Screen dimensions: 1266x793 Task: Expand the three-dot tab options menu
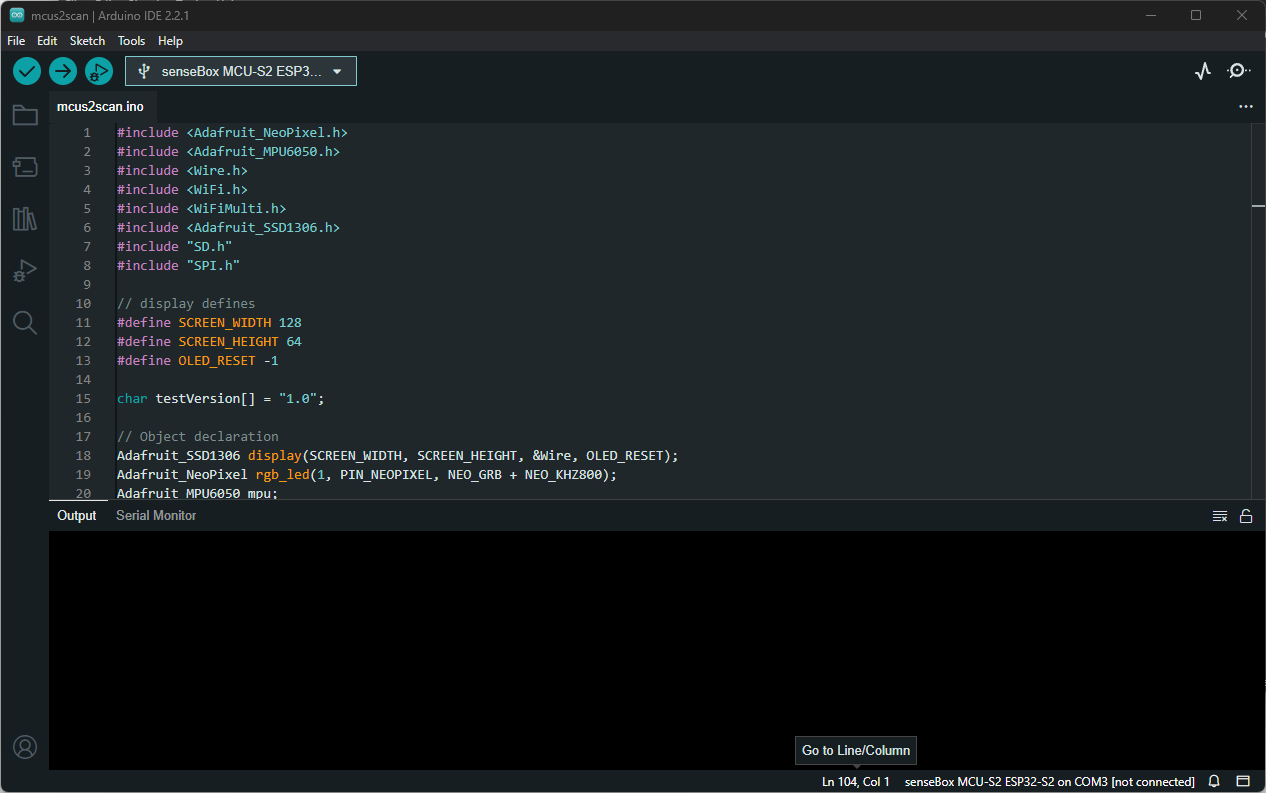pos(1245,106)
